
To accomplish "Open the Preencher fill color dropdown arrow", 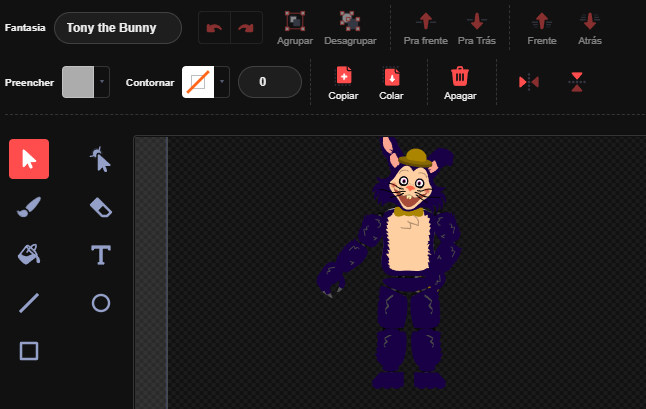I will 102,82.
